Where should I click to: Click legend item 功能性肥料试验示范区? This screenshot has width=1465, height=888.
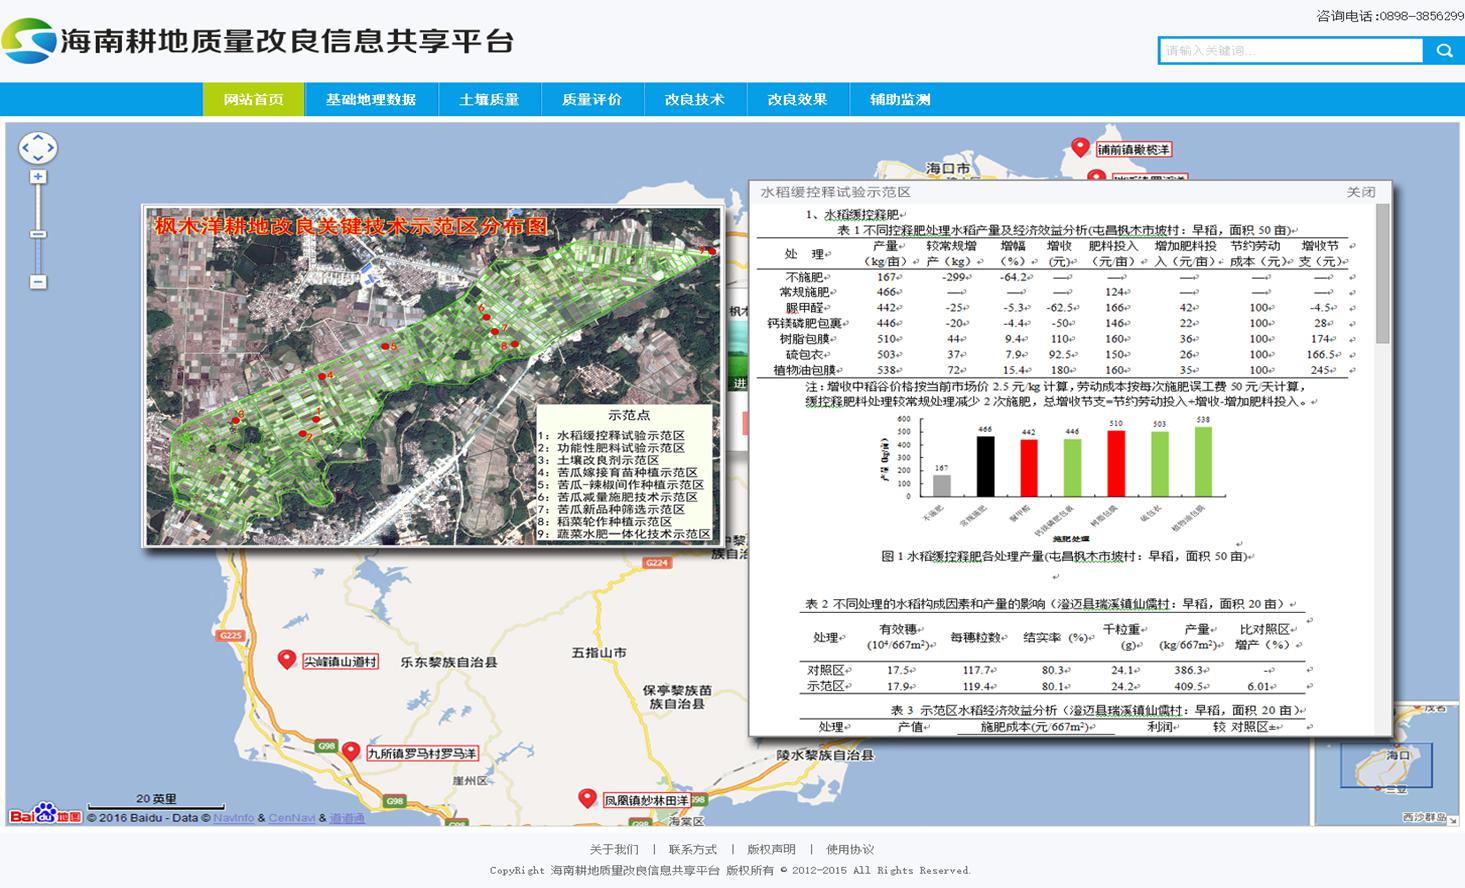coord(611,448)
